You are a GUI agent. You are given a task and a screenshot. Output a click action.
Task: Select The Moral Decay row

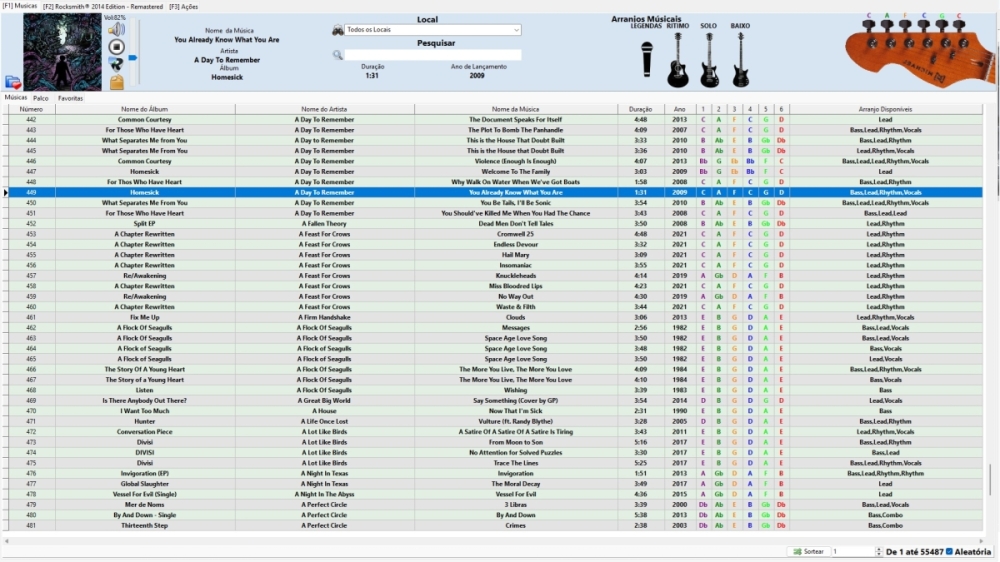(x=495, y=484)
